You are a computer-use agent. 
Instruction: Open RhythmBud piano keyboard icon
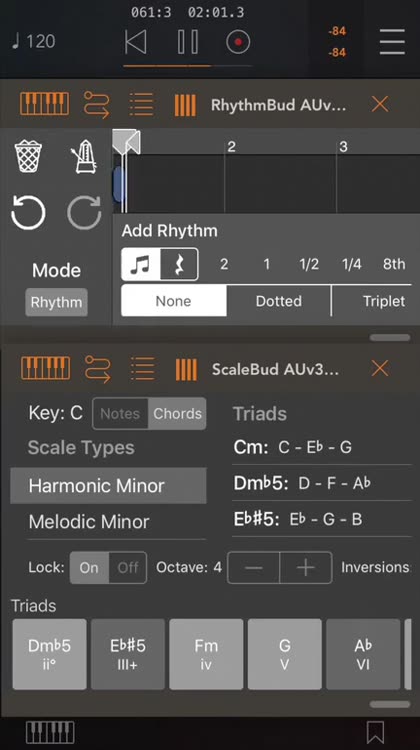pyautogui.click(x=44, y=104)
